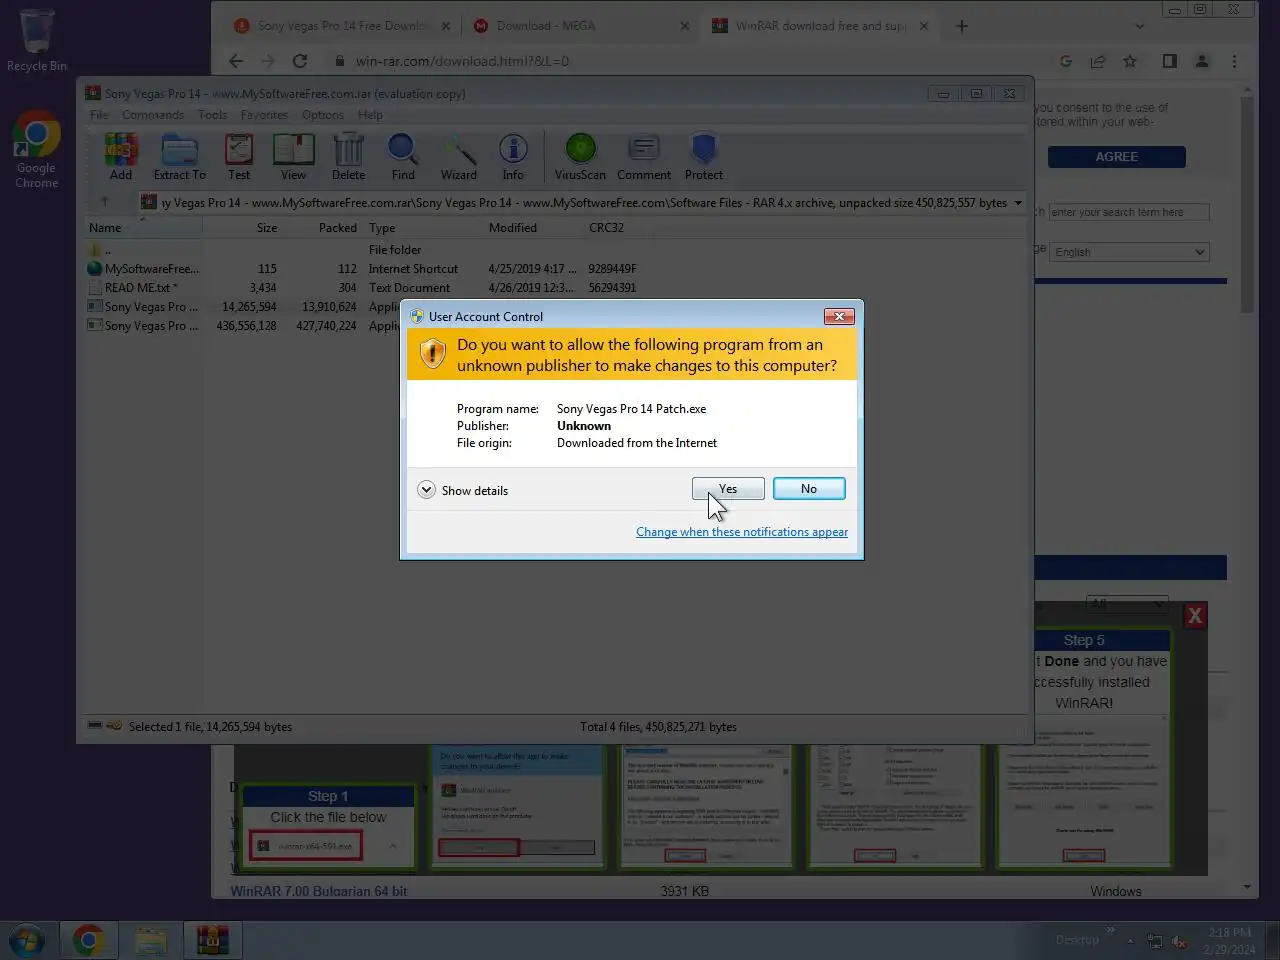Click the Chrome icon in the taskbar

[x=89, y=940]
